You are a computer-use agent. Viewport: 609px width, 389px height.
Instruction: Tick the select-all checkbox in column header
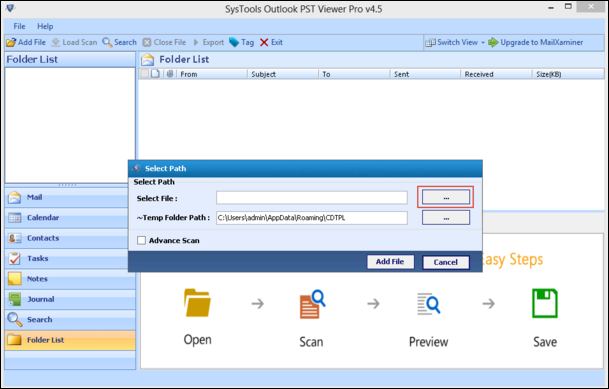(x=144, y=74)
